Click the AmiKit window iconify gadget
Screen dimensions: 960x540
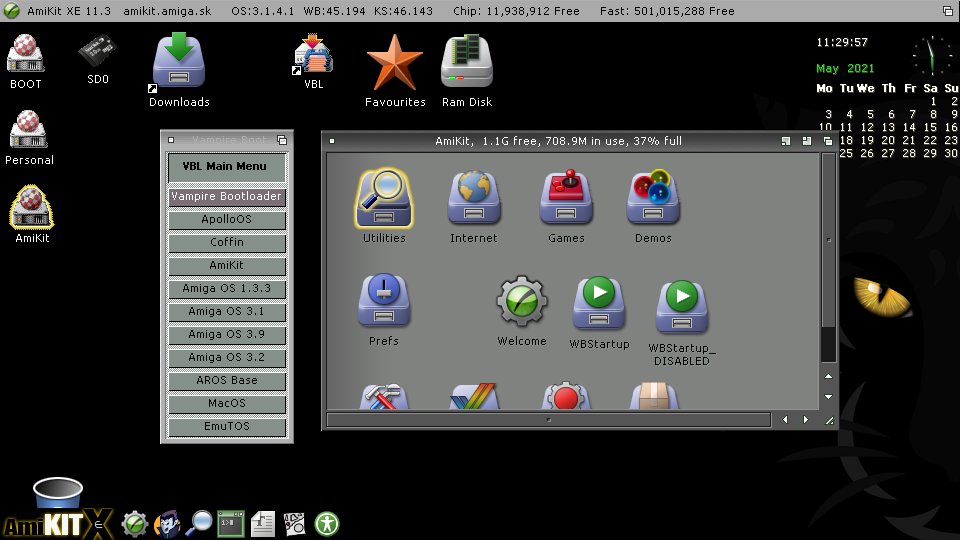(x=786, y=141)
